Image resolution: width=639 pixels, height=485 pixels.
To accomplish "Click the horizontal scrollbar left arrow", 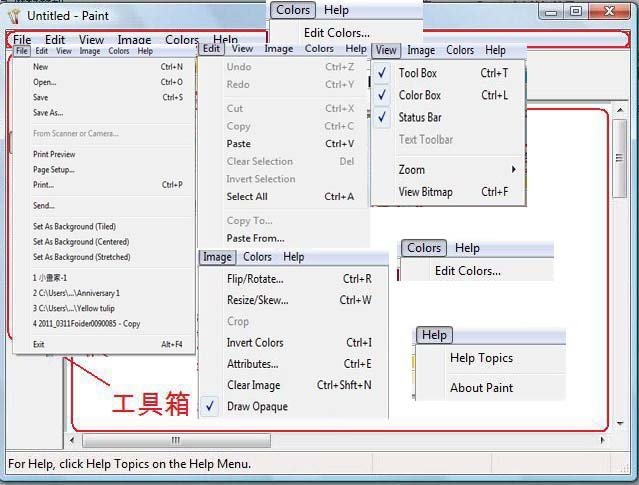I will [x=72, y=440].
